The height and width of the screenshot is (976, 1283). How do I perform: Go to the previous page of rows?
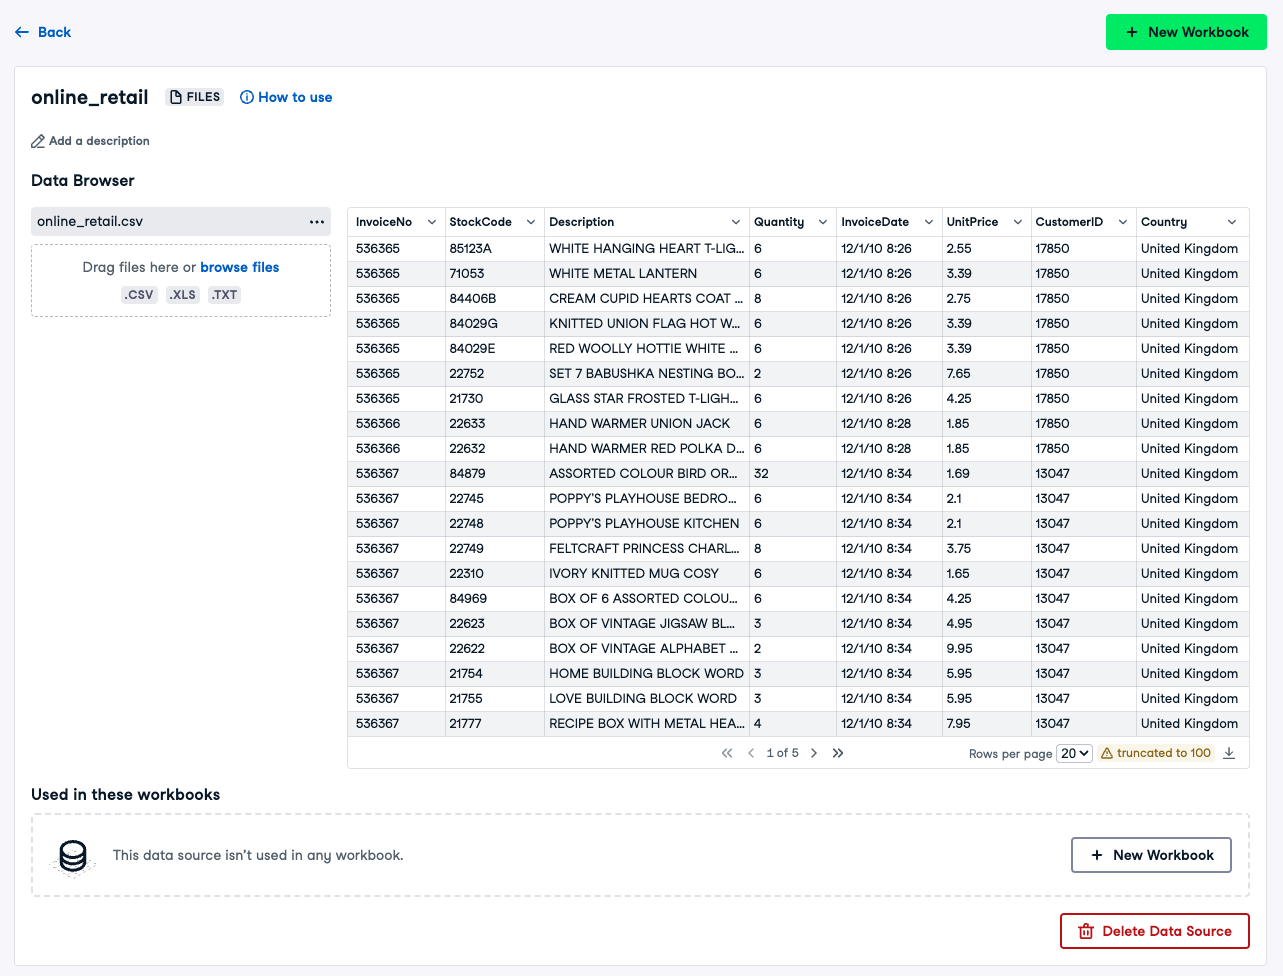[751, 753]
